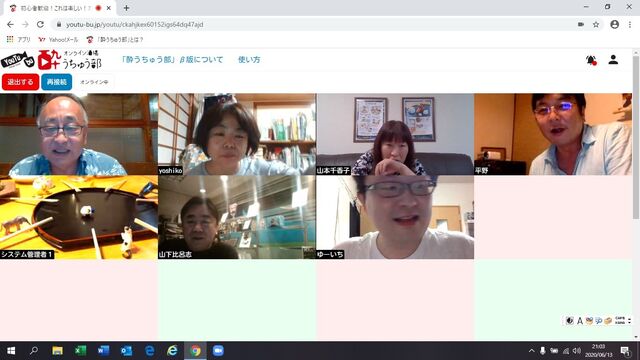Bookmark this page with the star icon
The image size is (640, 360).
click(596, 24)
